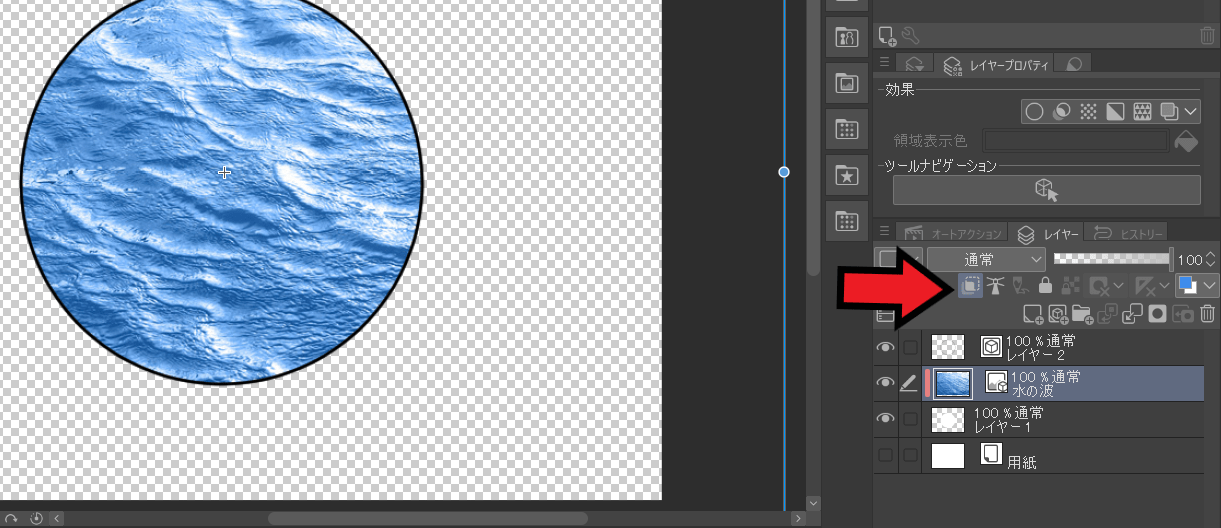Click the lock layer padlock icon
1221x528 pixels.
click(x=1046, y=286)
